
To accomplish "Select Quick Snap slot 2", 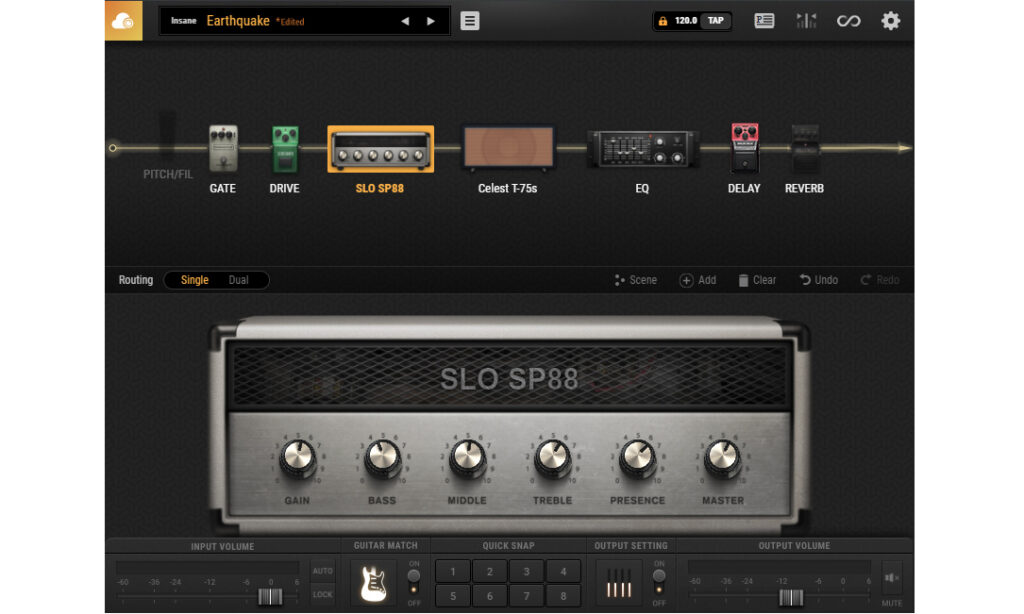I will (x=490, y=572).
